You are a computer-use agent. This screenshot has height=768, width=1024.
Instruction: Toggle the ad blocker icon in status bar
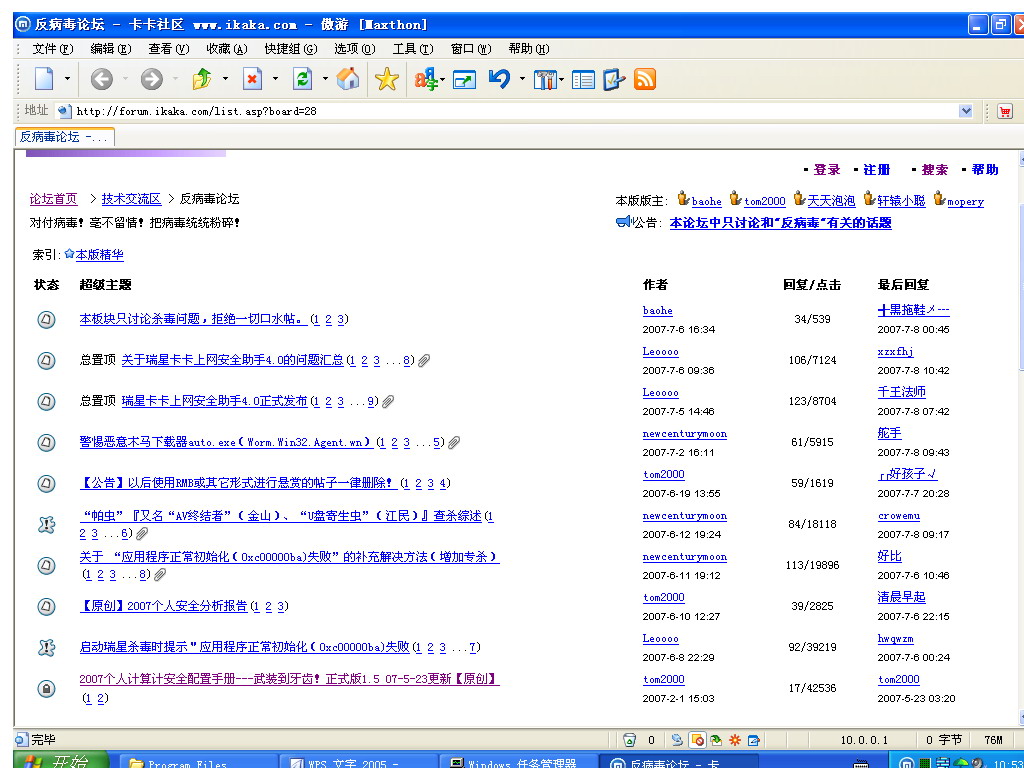(x=698, y=740)
